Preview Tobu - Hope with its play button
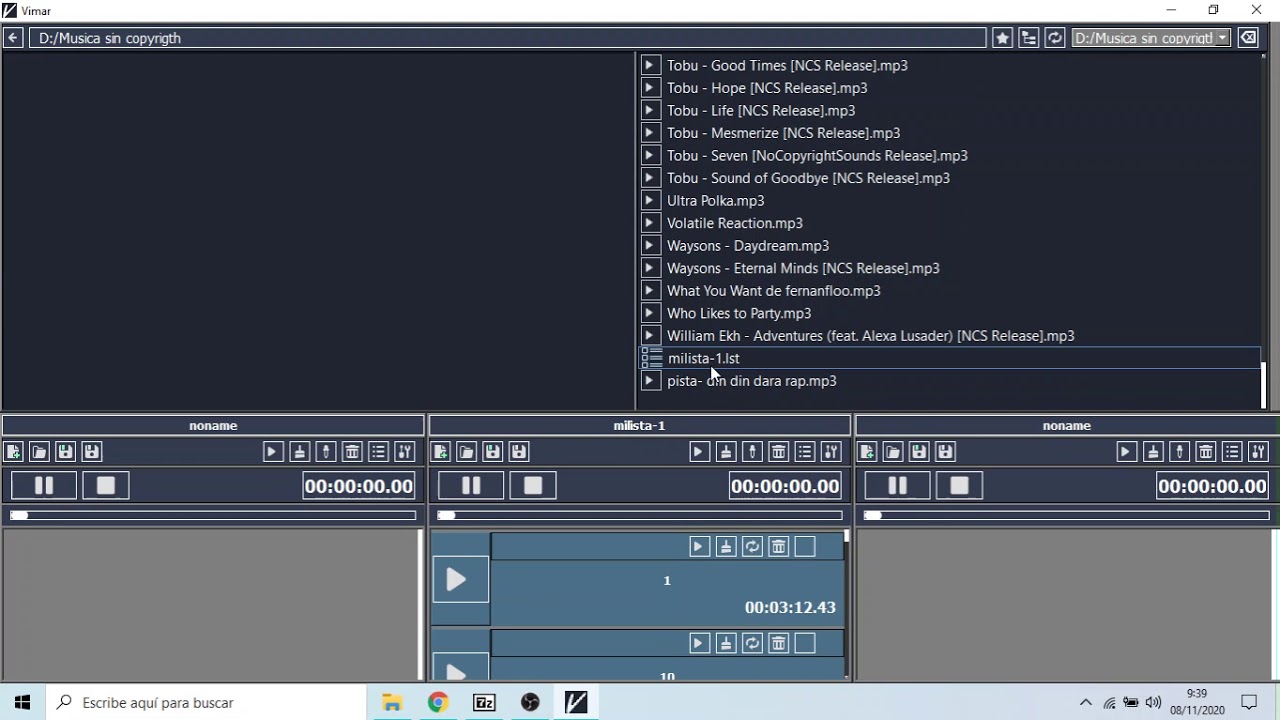 click(649, 88)
